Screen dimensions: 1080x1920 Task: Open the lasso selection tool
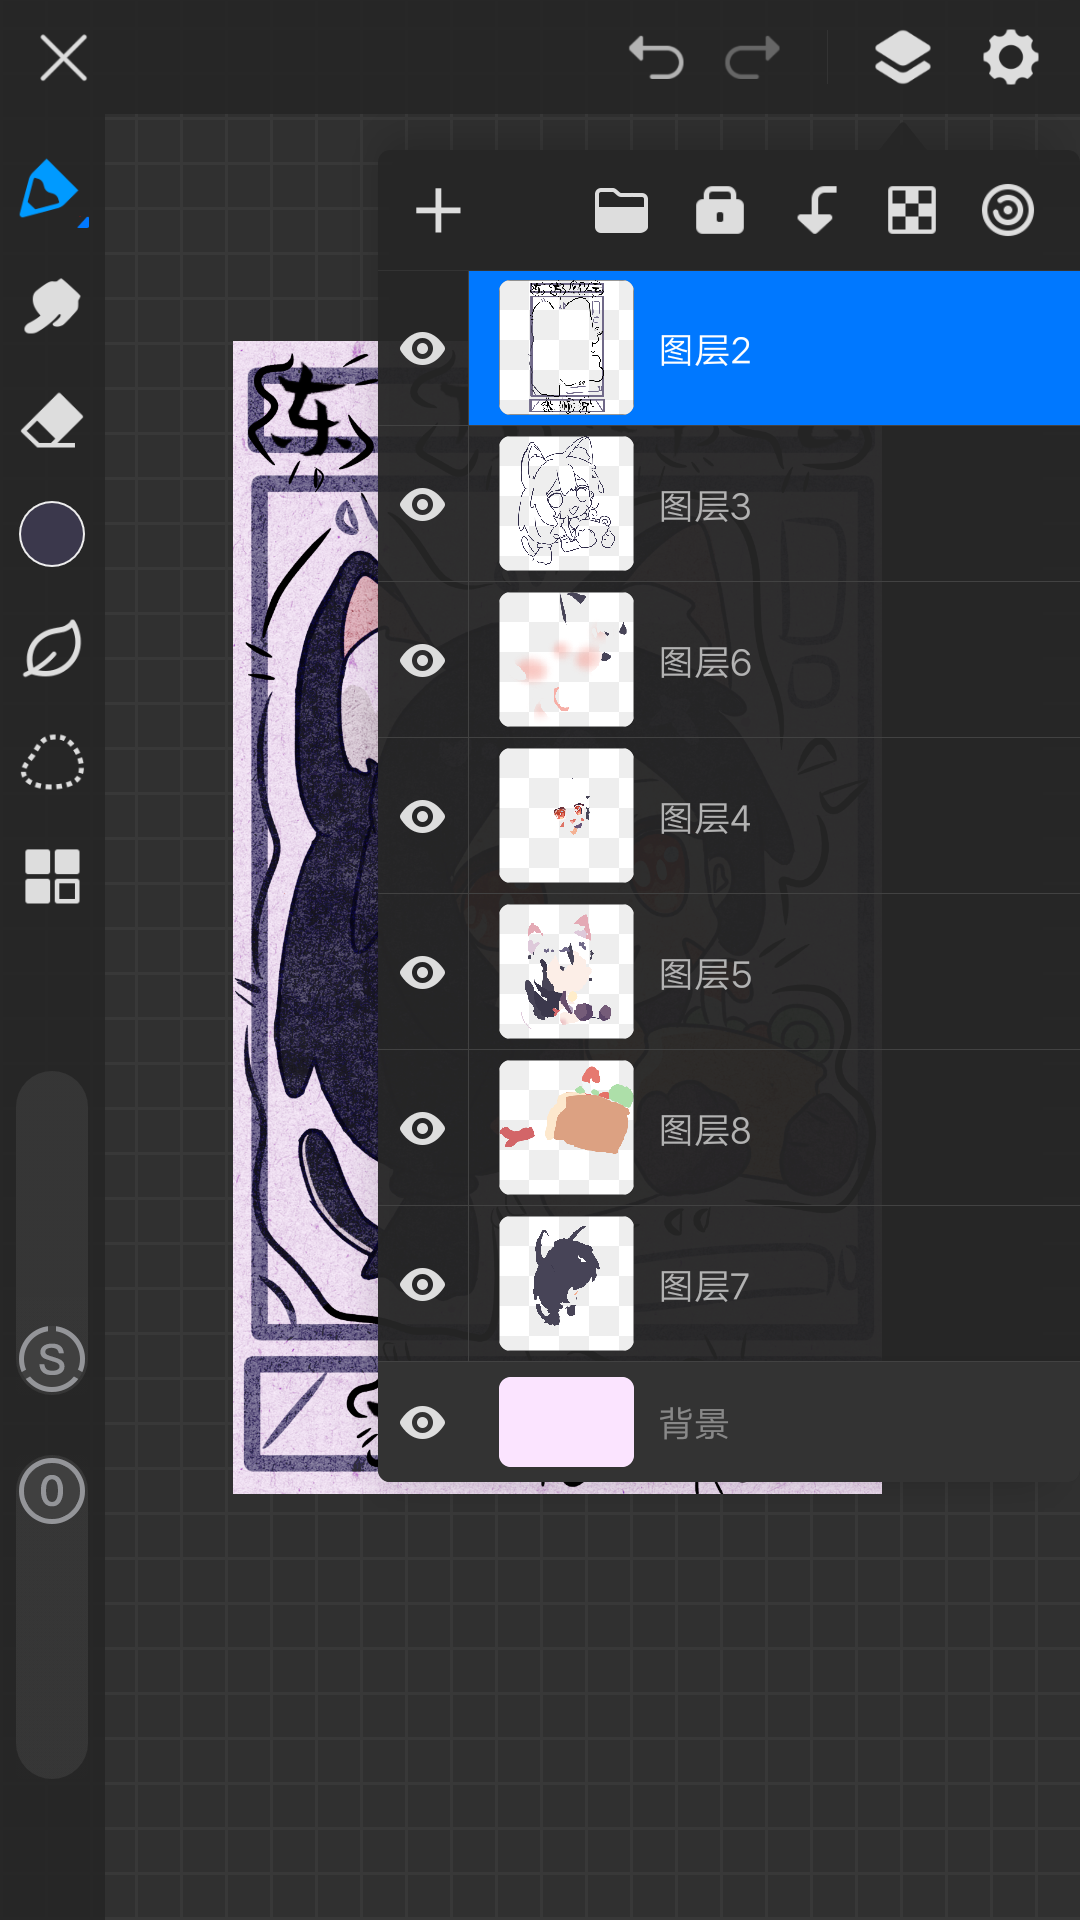(52, 763)
